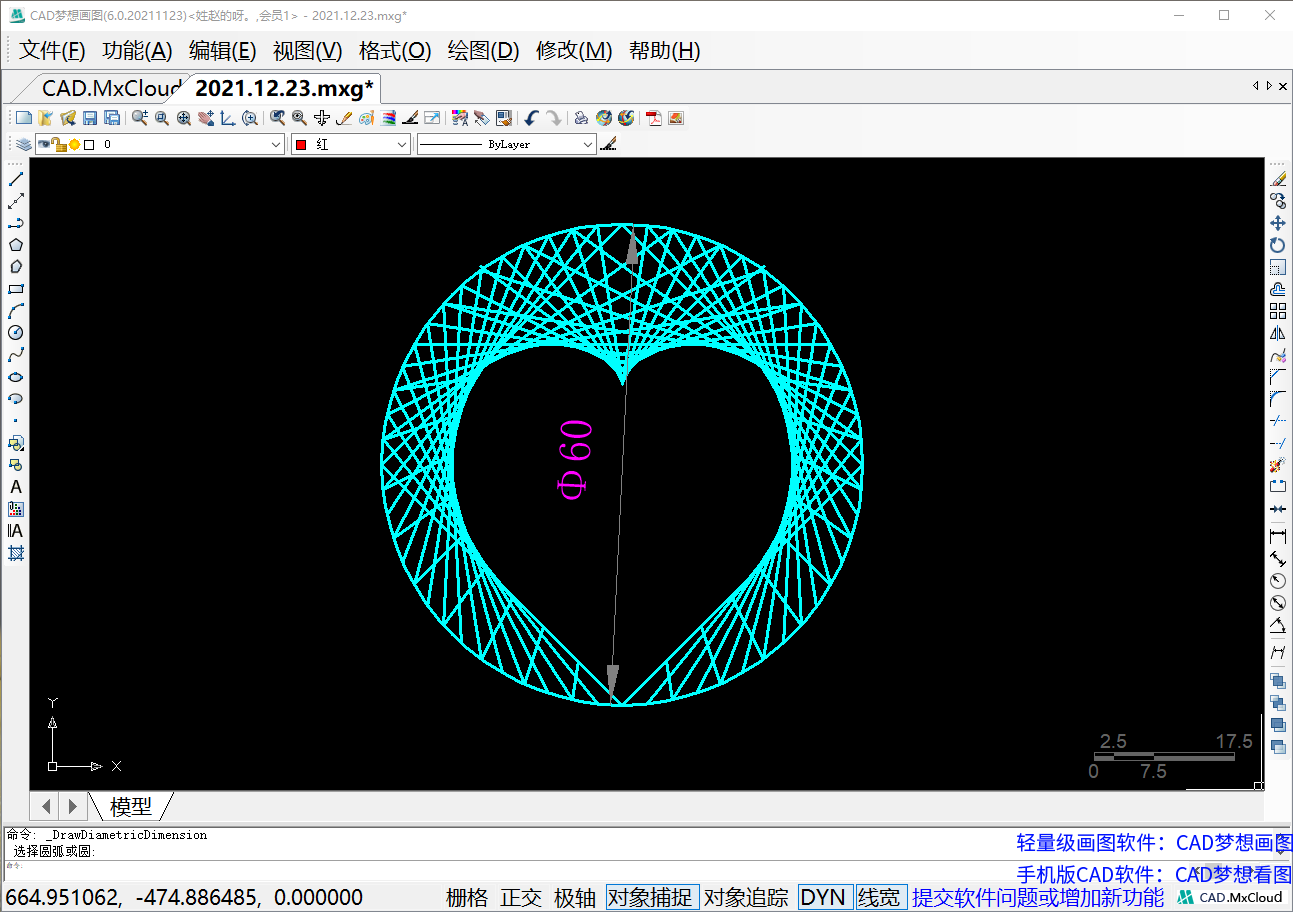Select the Array tool
The width and height of the screenshot is (1293, 912).
(x=1278, y=311)
